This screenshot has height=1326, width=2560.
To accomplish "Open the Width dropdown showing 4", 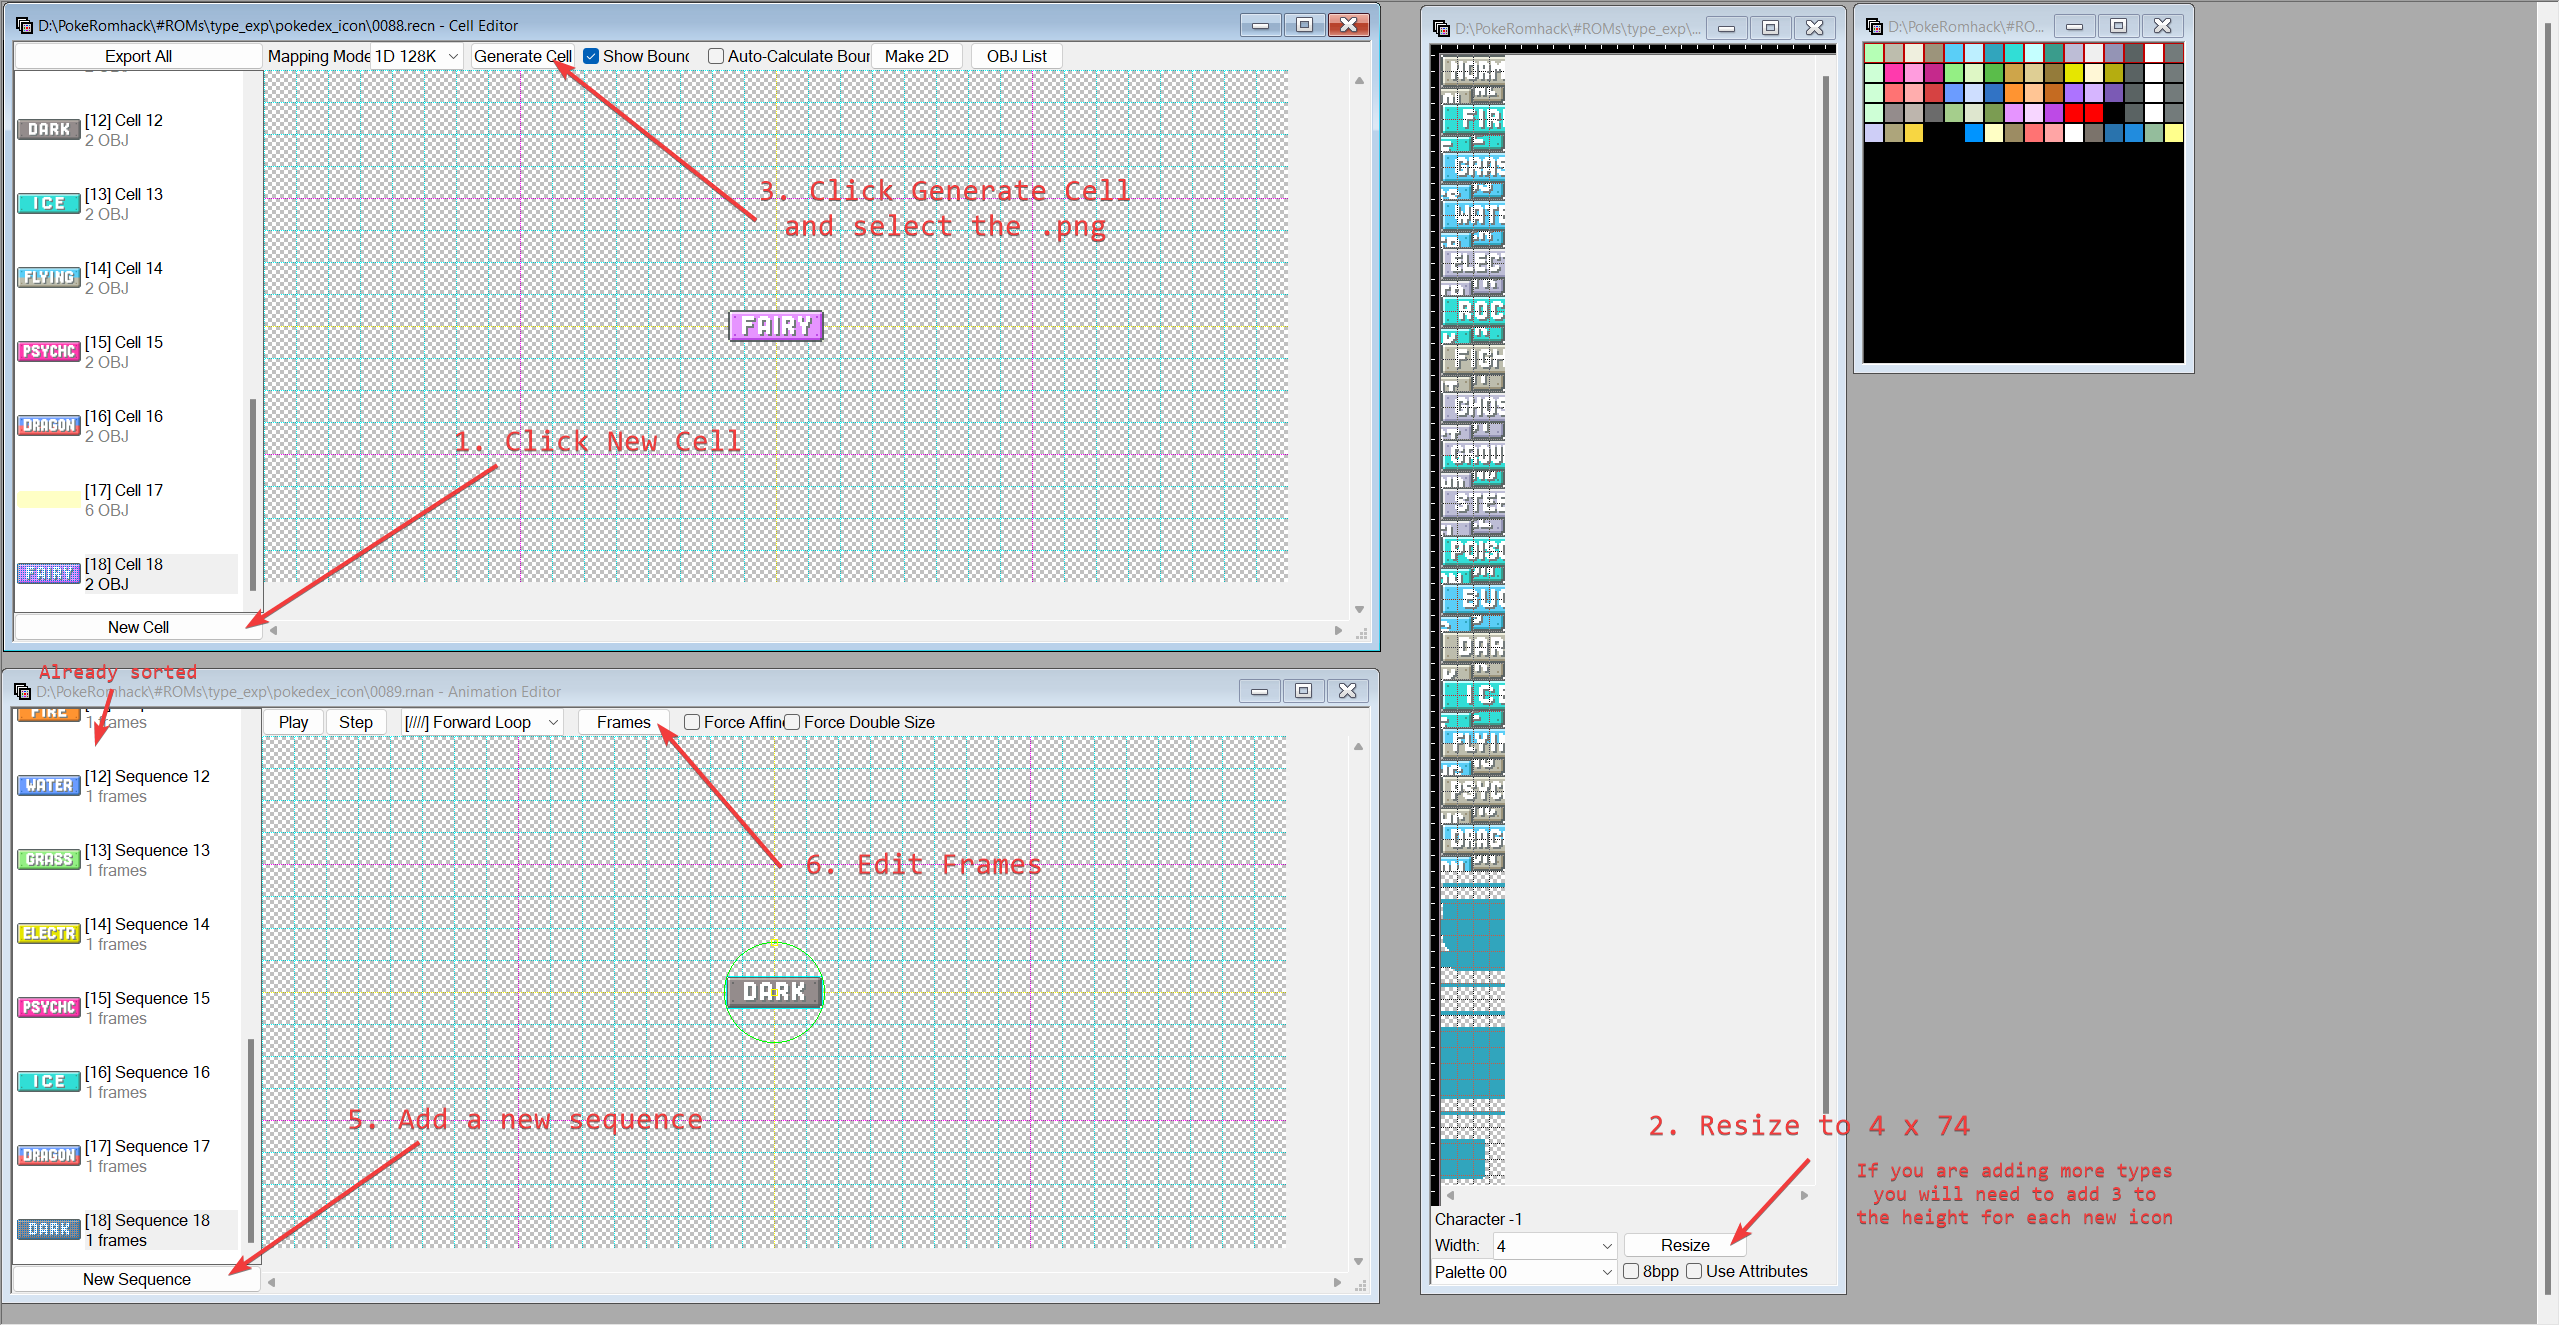I will (1554, 1246).
